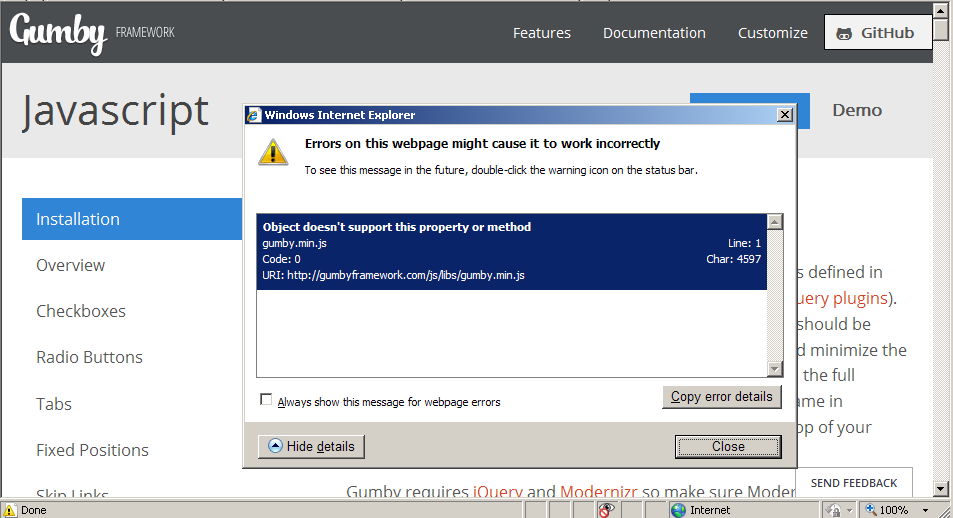This screenshot has height=518, width=953.
Task: Click the Done status text
Action: click(x=33, y=510)
